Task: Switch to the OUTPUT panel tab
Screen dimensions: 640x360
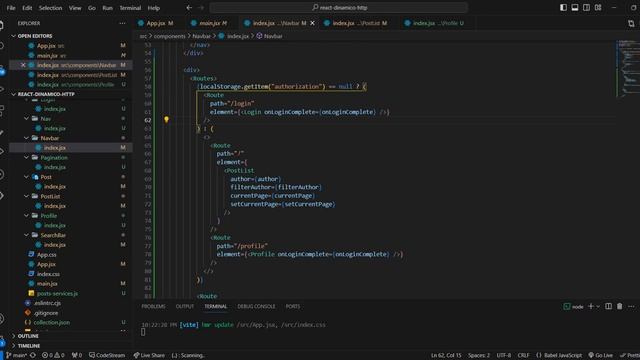Action: (184, 307)
